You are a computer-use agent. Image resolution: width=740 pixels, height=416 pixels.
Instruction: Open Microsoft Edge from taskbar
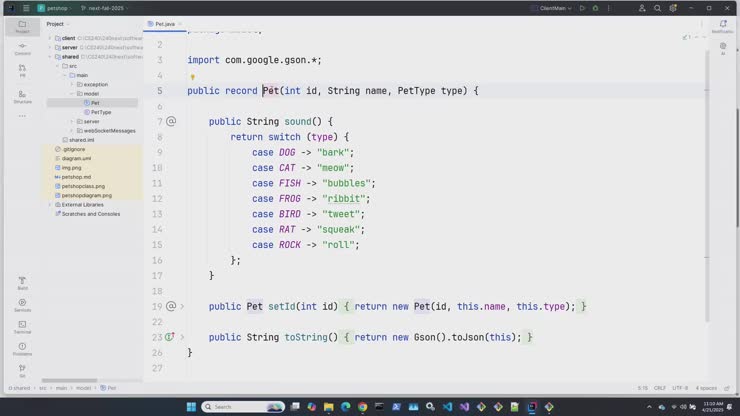[x=345, y=407]
